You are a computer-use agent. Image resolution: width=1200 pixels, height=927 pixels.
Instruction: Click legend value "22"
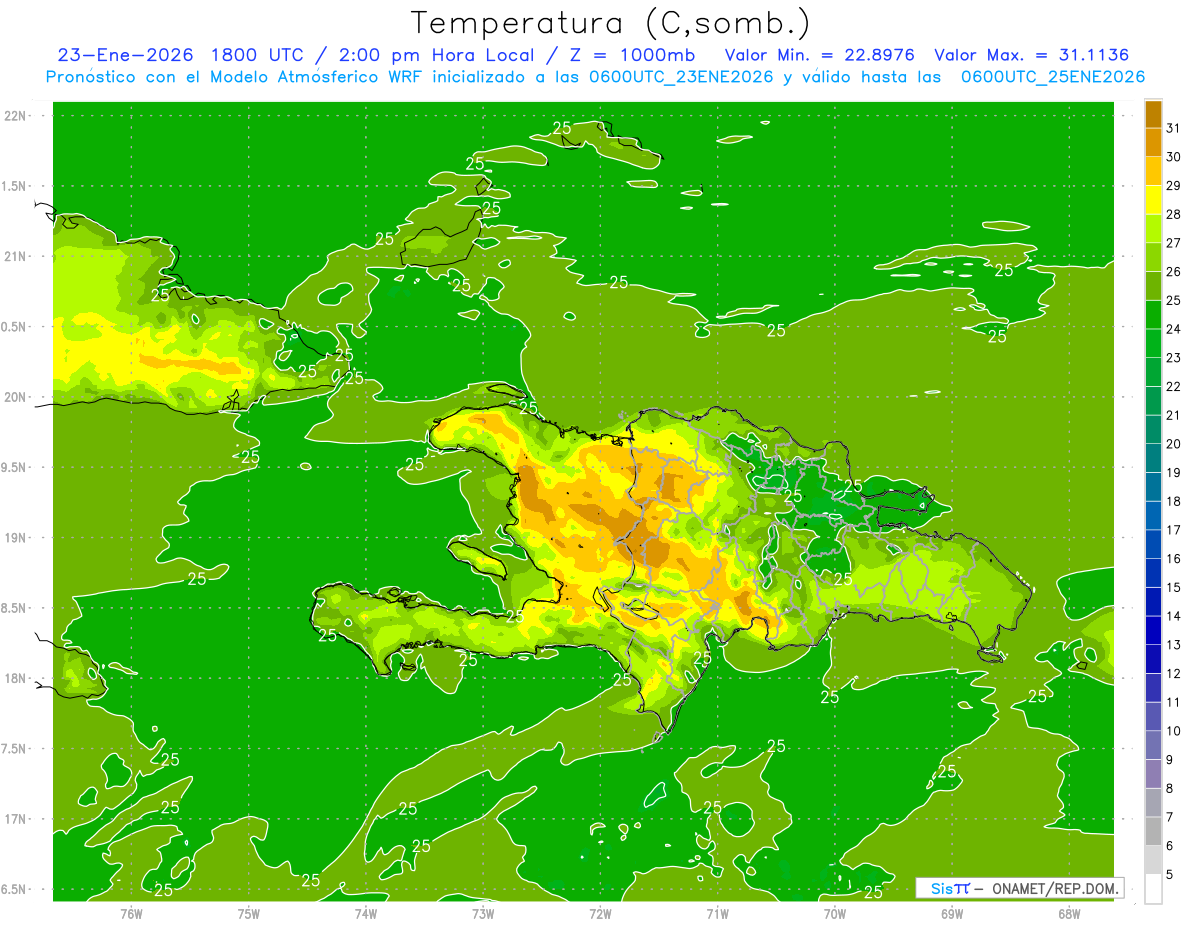1173,386
